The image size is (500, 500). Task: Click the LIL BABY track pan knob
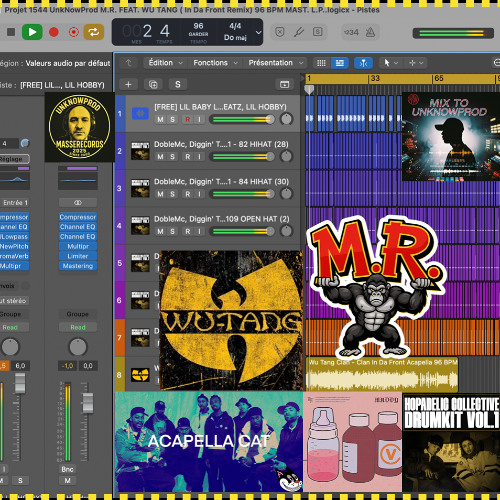tap(286, 119)
